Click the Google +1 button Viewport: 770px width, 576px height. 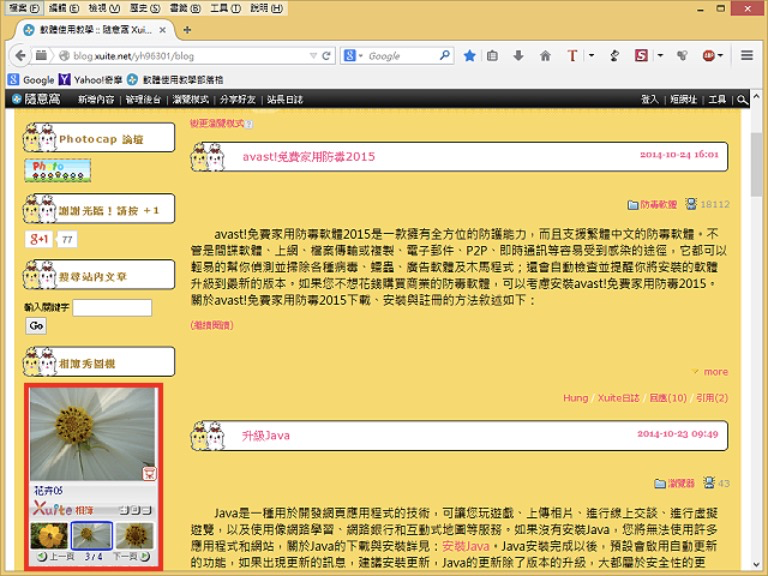(39, 239)
